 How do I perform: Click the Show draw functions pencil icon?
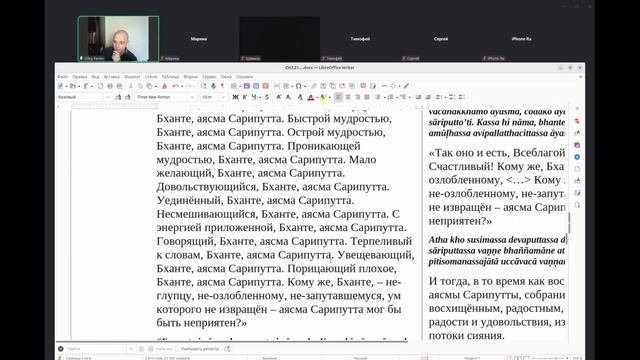tap(406, 86)
